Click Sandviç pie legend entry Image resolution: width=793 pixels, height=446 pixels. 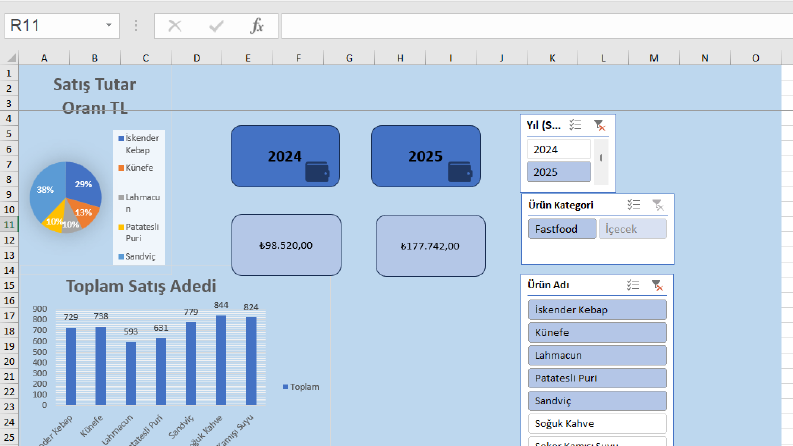[x=137, y=256]
